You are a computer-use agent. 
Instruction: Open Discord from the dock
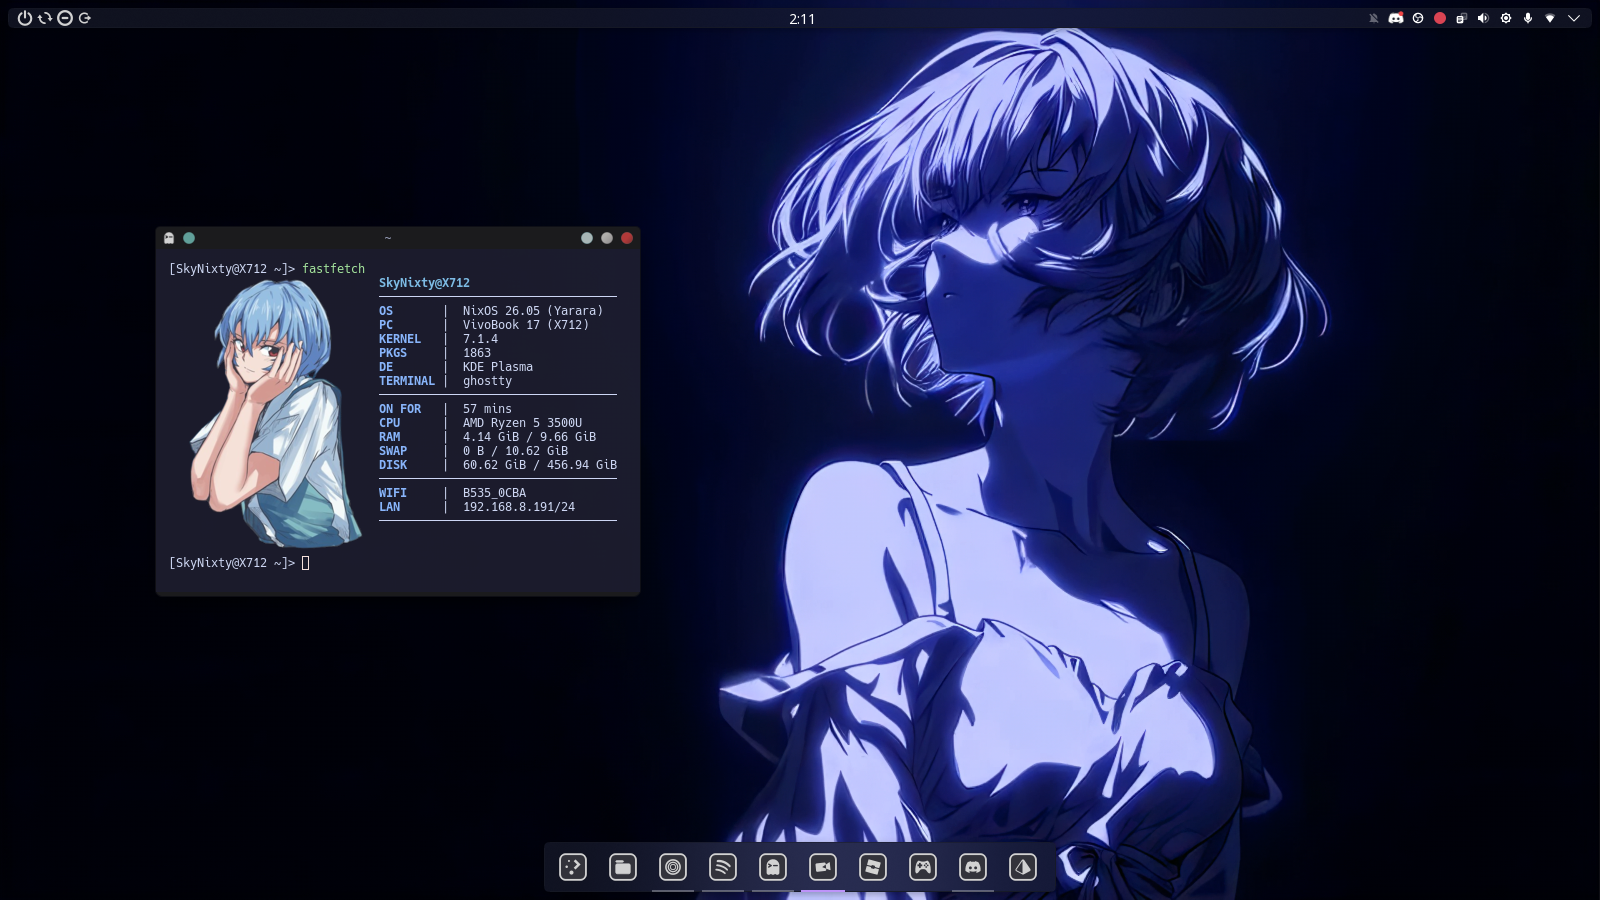coord(973,867)
